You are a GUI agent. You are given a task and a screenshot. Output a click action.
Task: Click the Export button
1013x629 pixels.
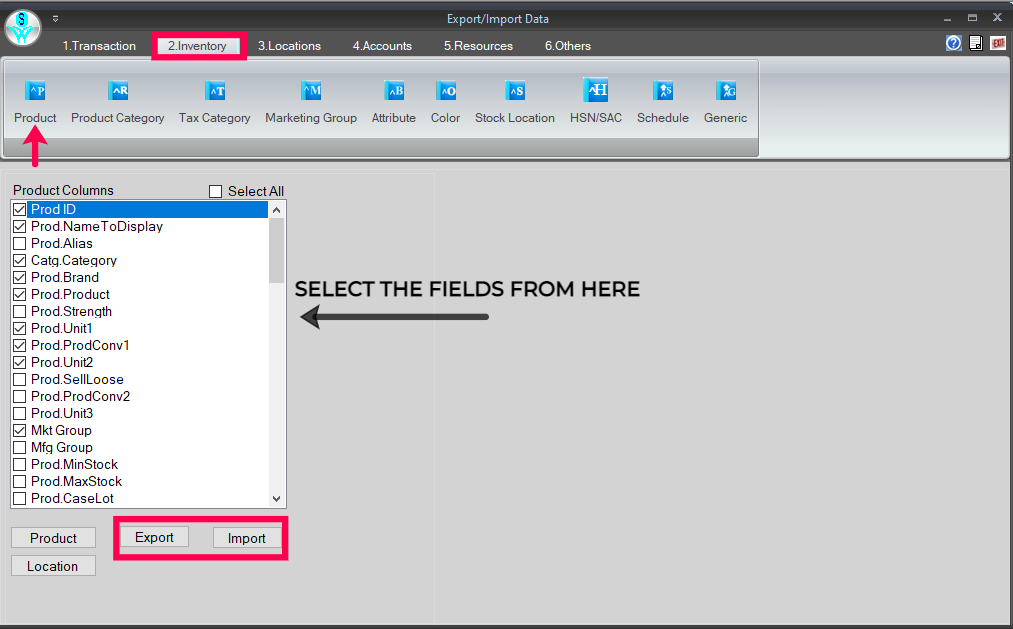[x=154, y=537]
